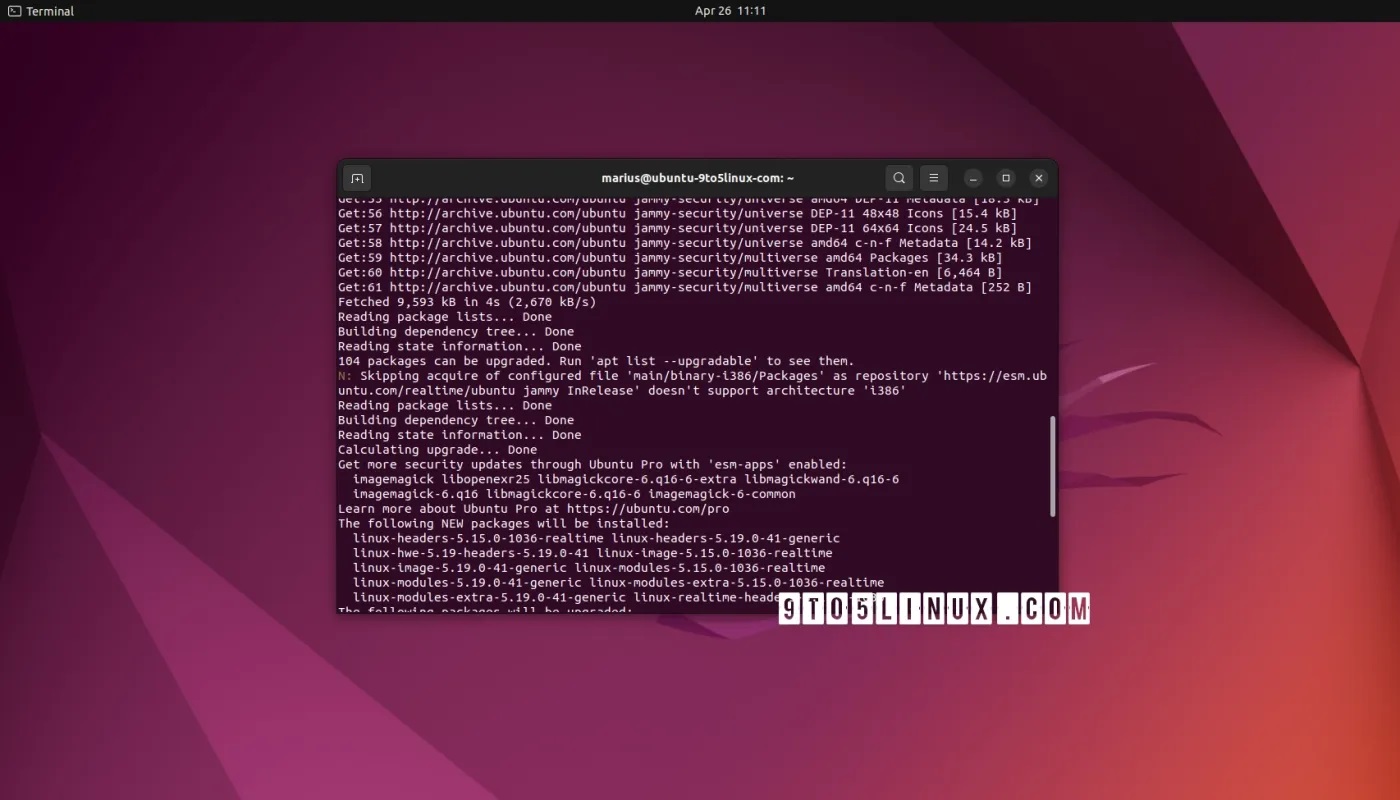The height and width of the screenshot is (800, 1400).
Task: Close the terminal window
Action: pos(1039,178)
